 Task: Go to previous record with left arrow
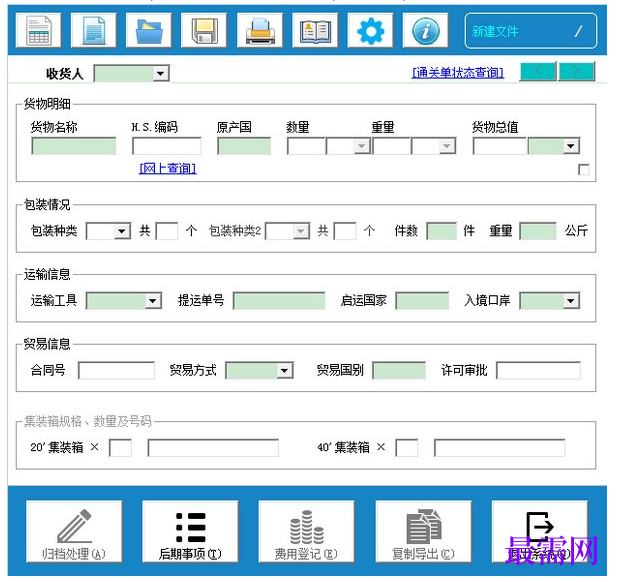tap(538, 71)
